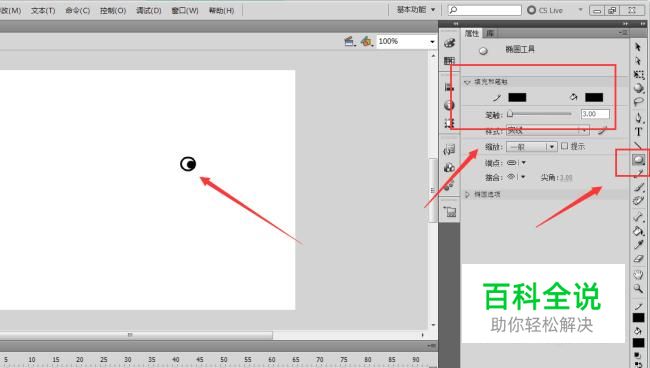Open the 基本功能 workspace dropdown
This screenshot has width=650, height=368.
416,10
